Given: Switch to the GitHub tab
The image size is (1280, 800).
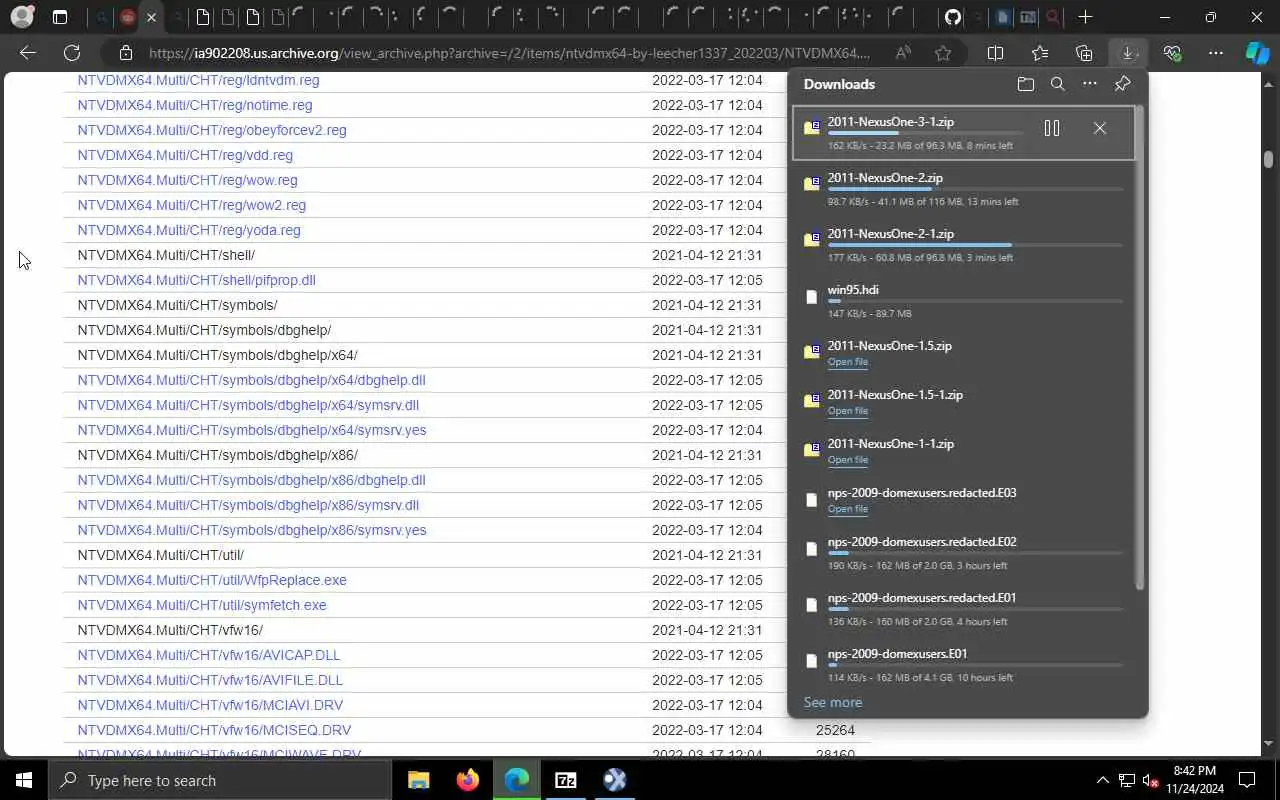Looking at the screenshot, I should [x=952, y=17].
